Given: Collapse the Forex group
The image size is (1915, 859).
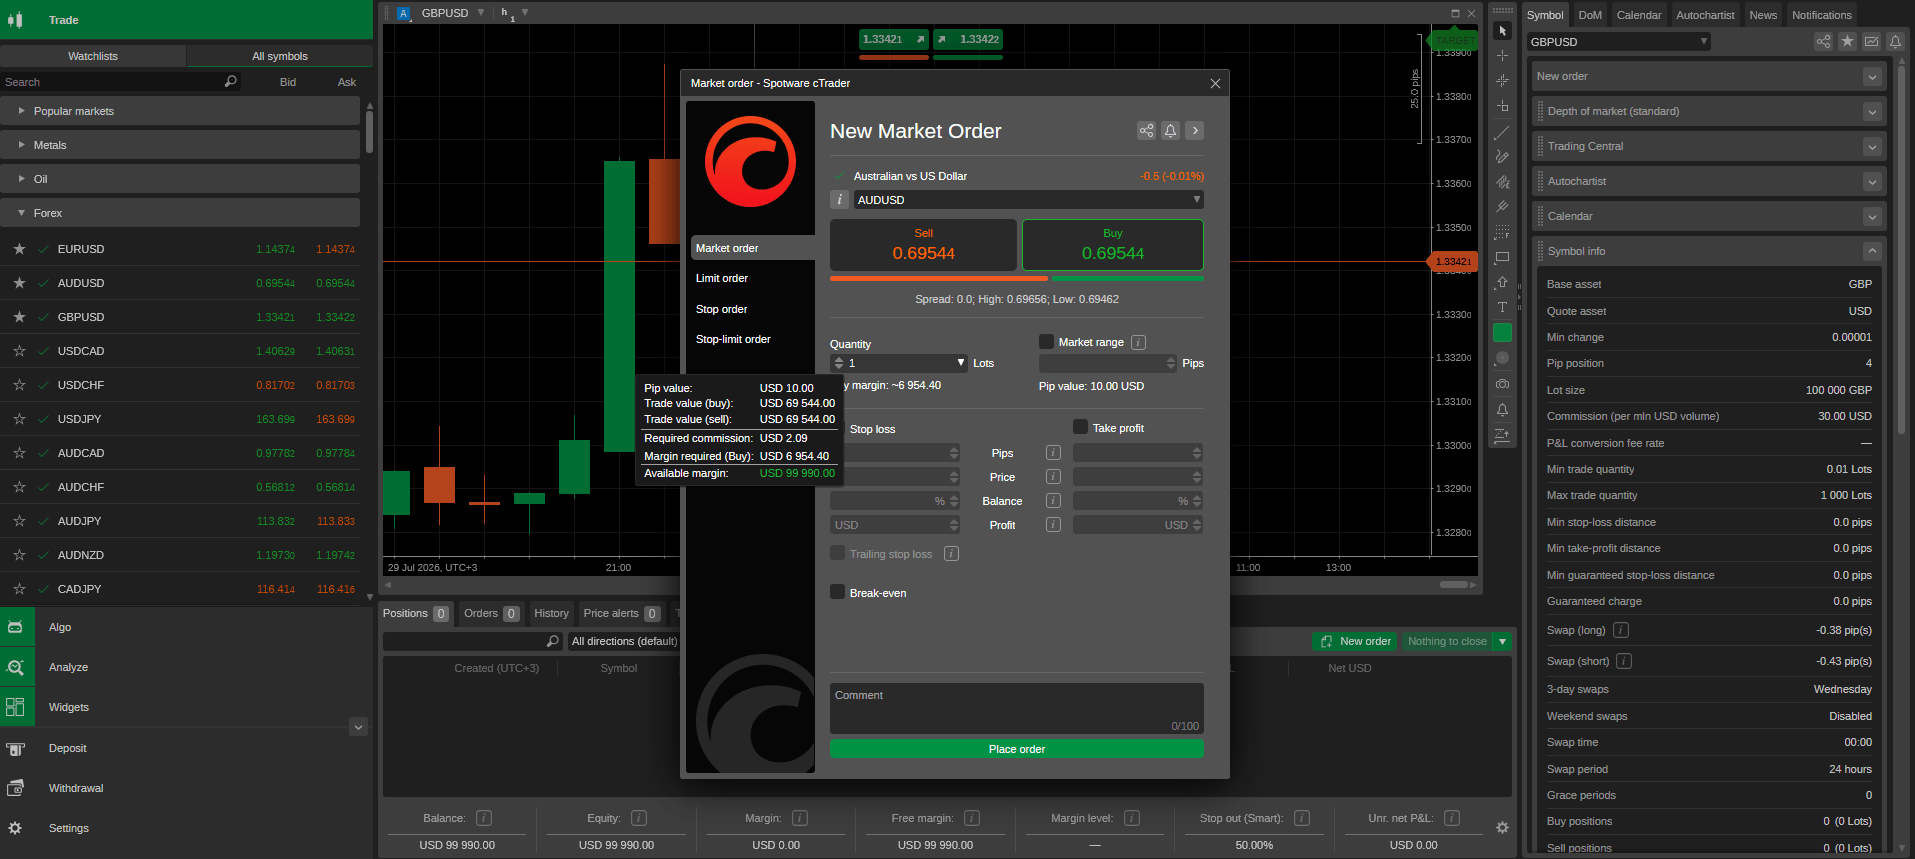Looking at the screenshot, I should tap(180, 213).
